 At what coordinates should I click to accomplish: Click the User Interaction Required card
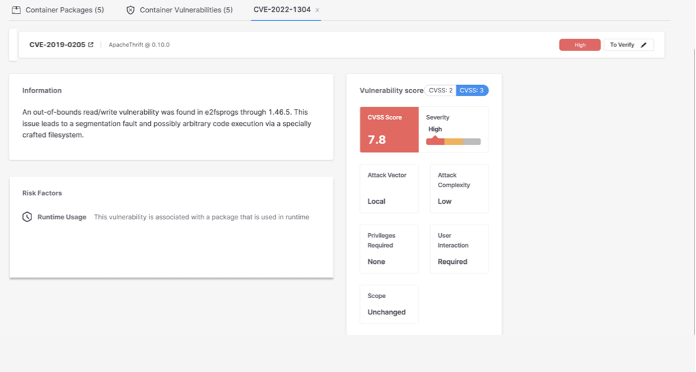pos(459,249)
